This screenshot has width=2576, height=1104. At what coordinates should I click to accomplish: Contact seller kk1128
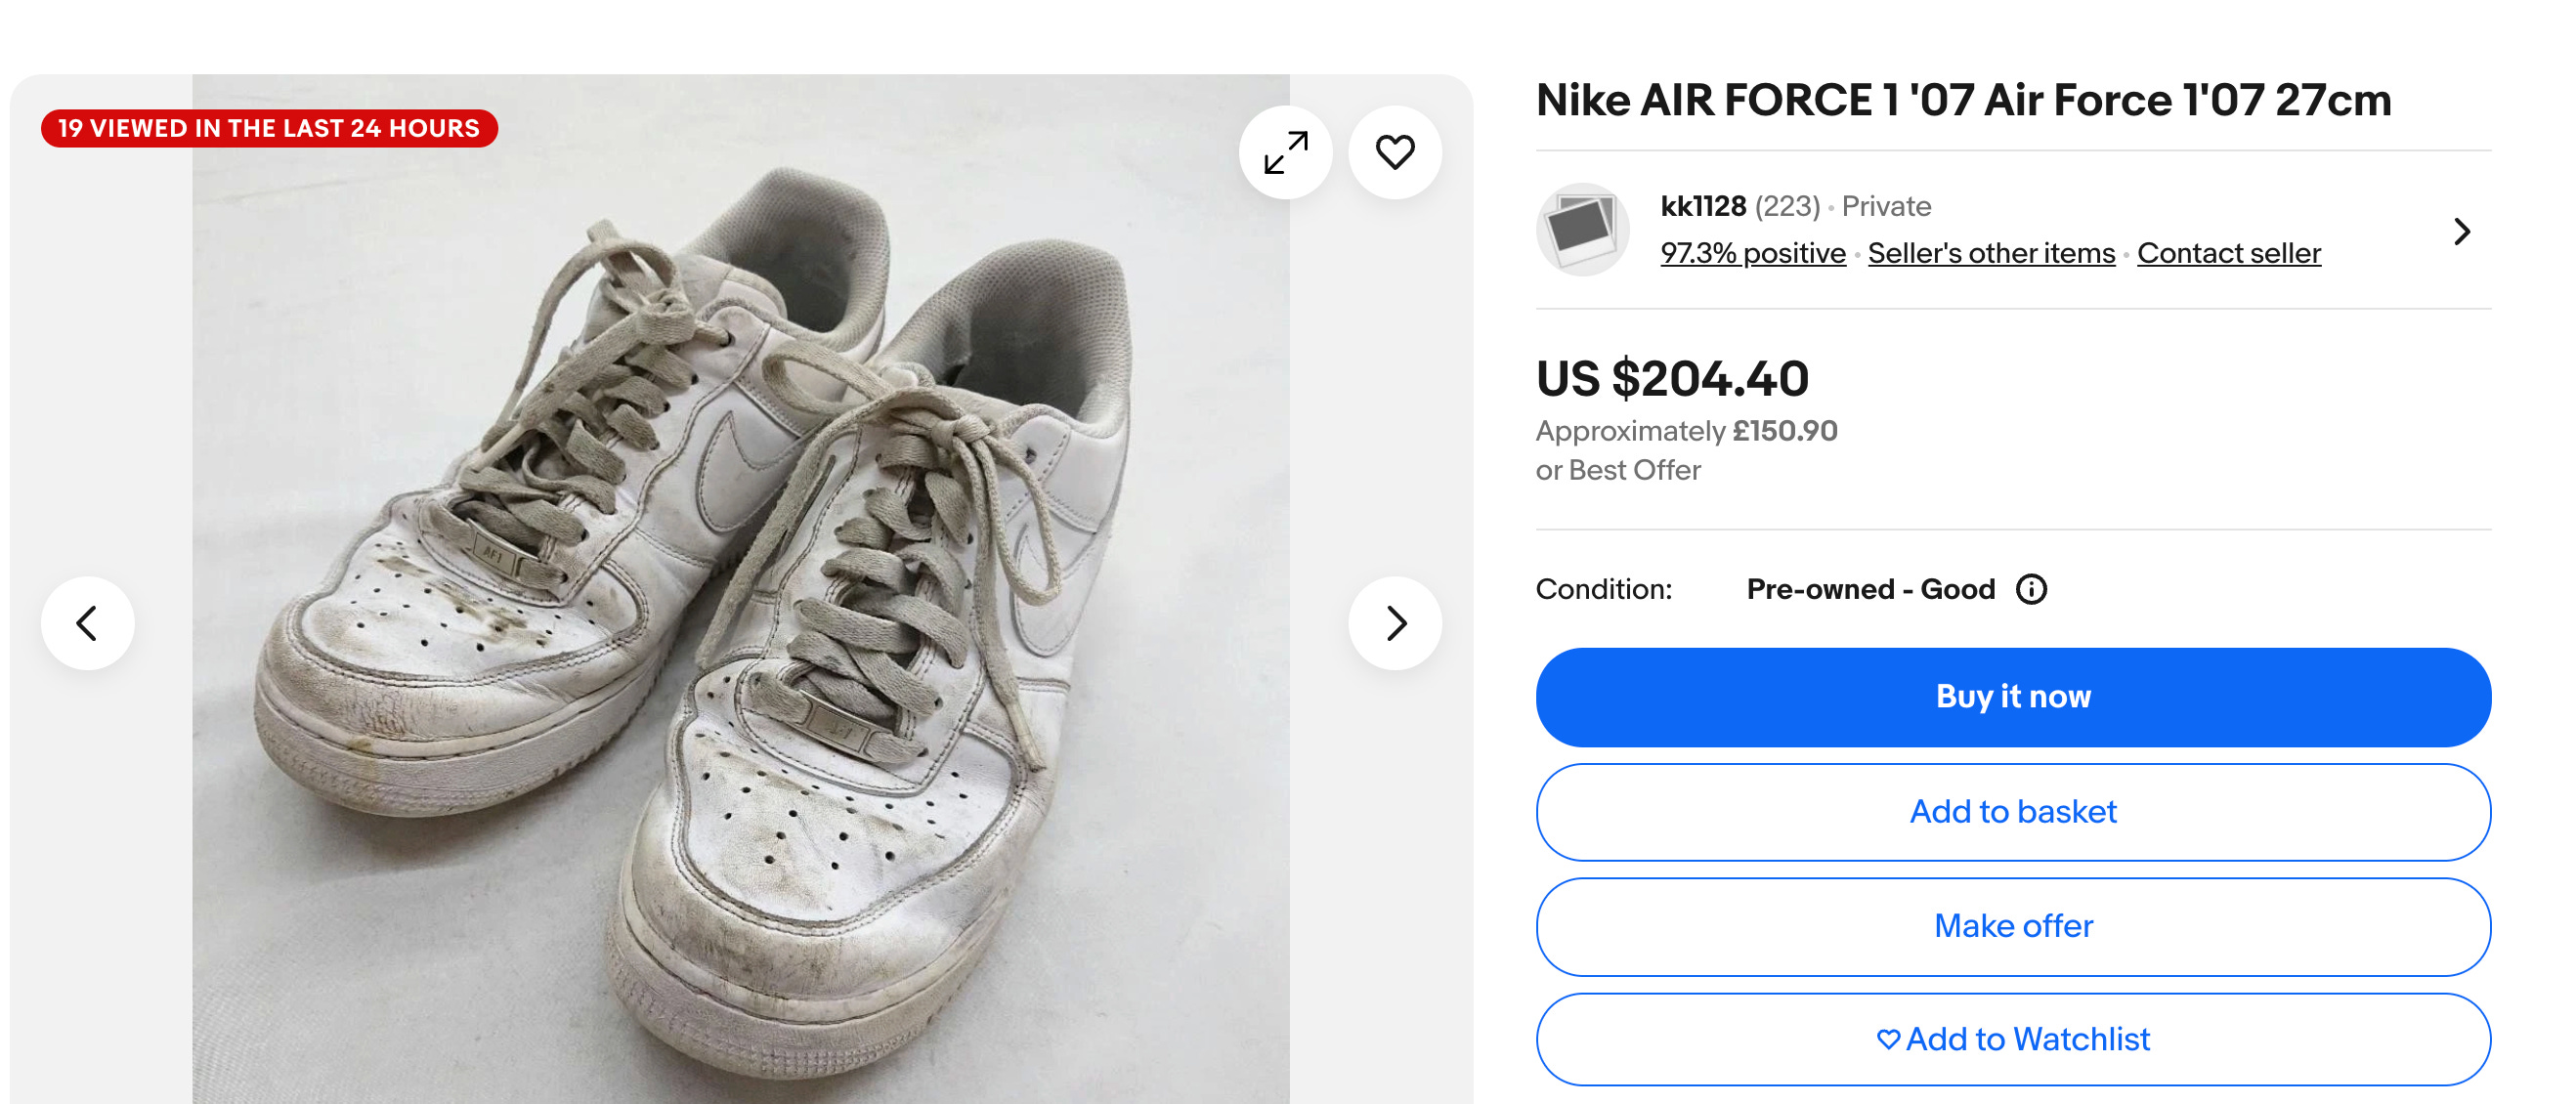(x=2228, y=253)
